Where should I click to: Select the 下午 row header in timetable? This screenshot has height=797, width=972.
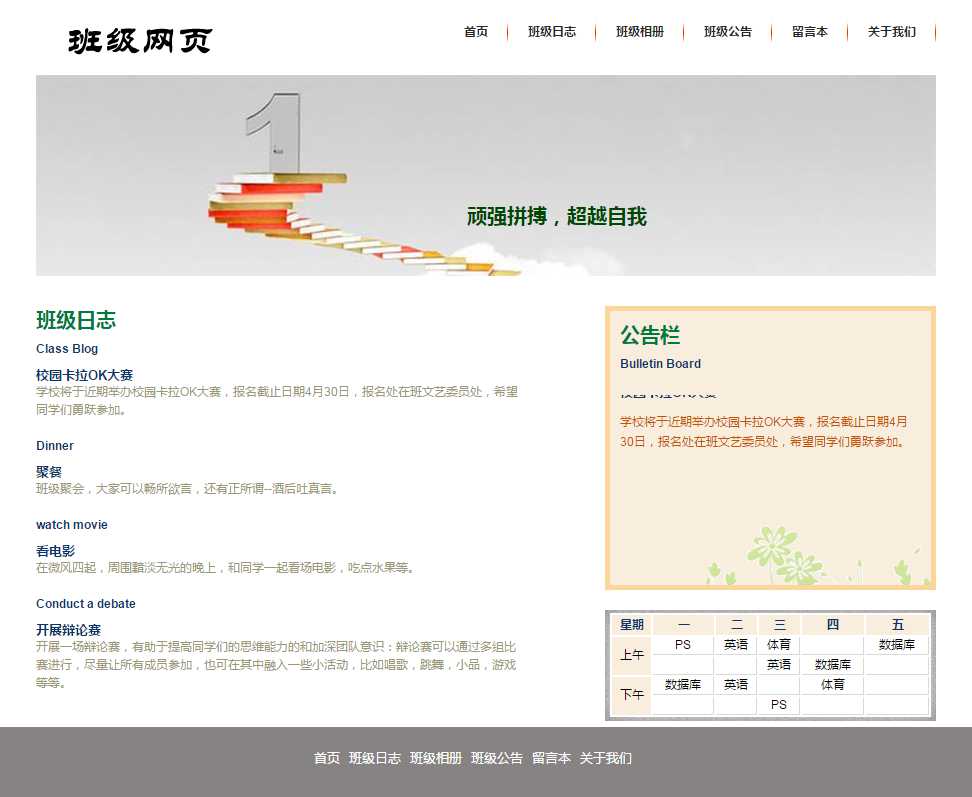coord(632,694)
